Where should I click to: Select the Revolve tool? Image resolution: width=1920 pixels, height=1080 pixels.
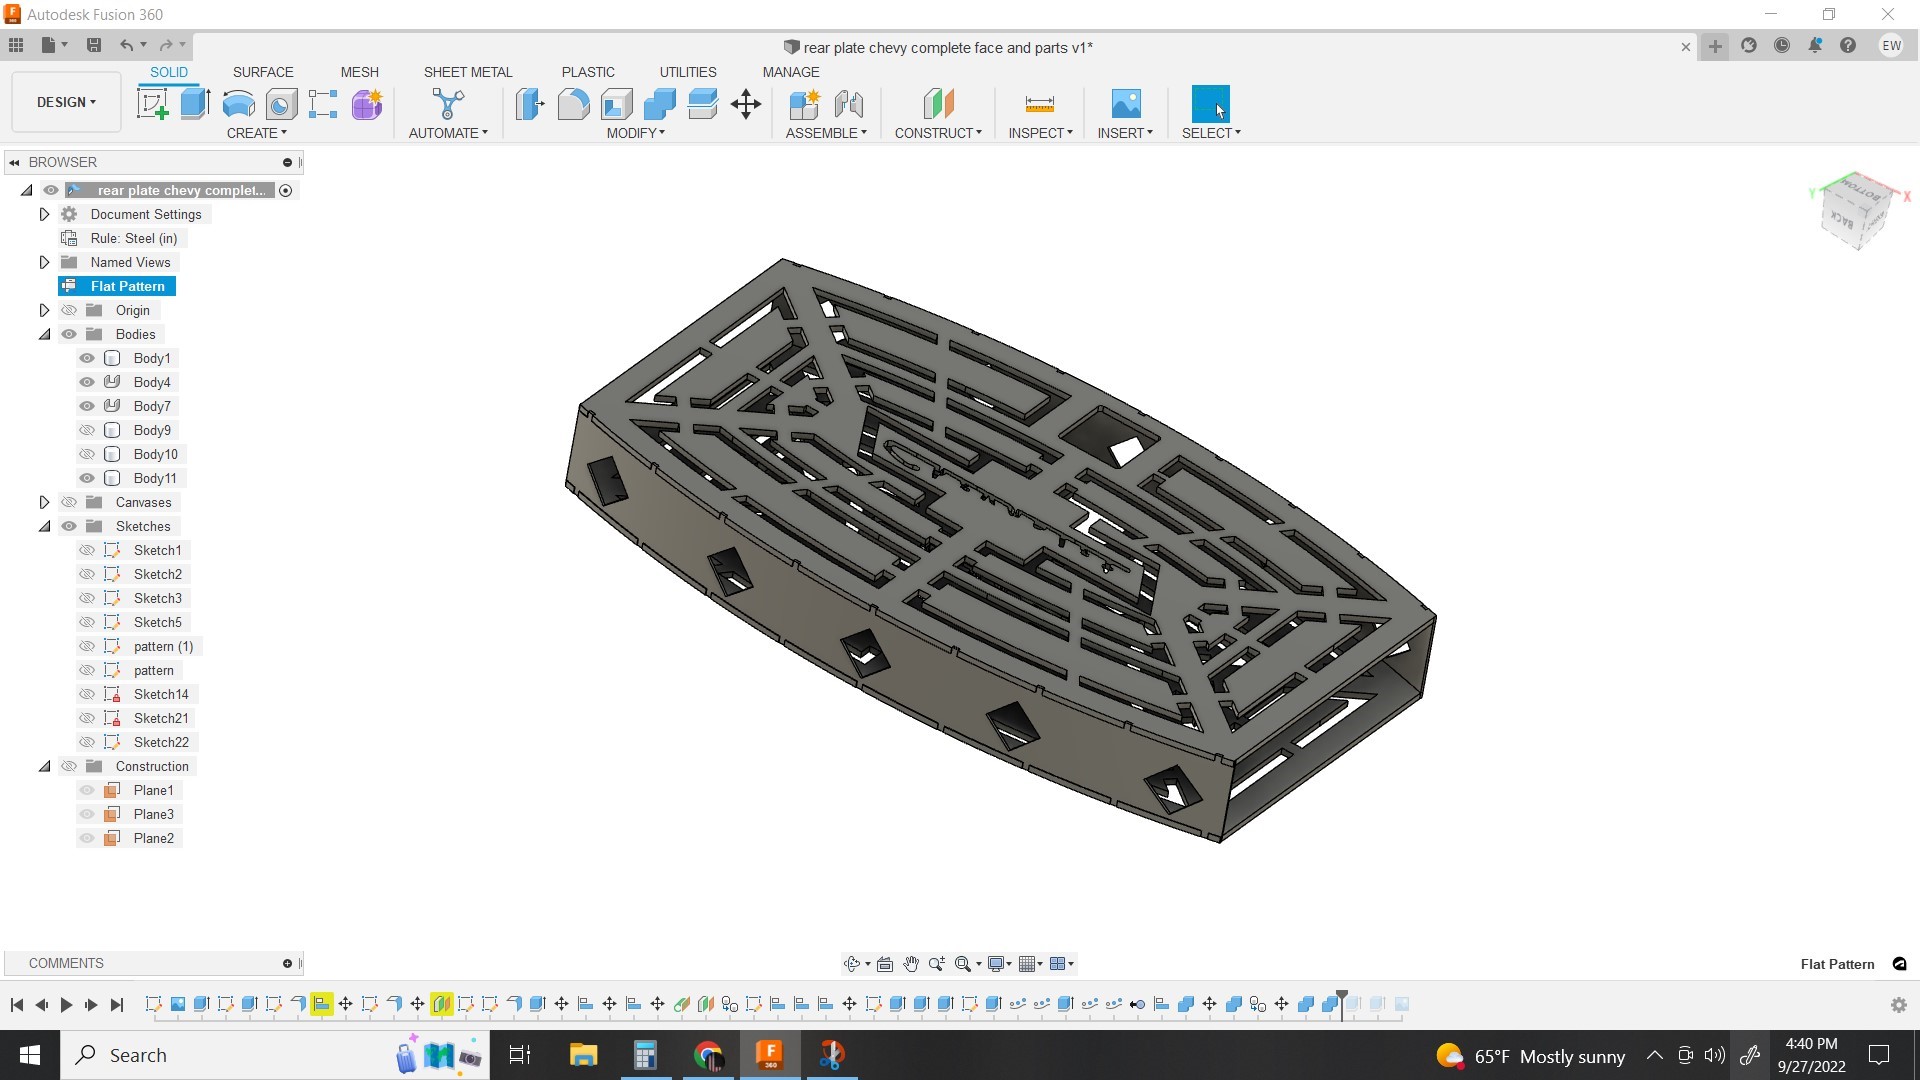(x=237, y=103)
